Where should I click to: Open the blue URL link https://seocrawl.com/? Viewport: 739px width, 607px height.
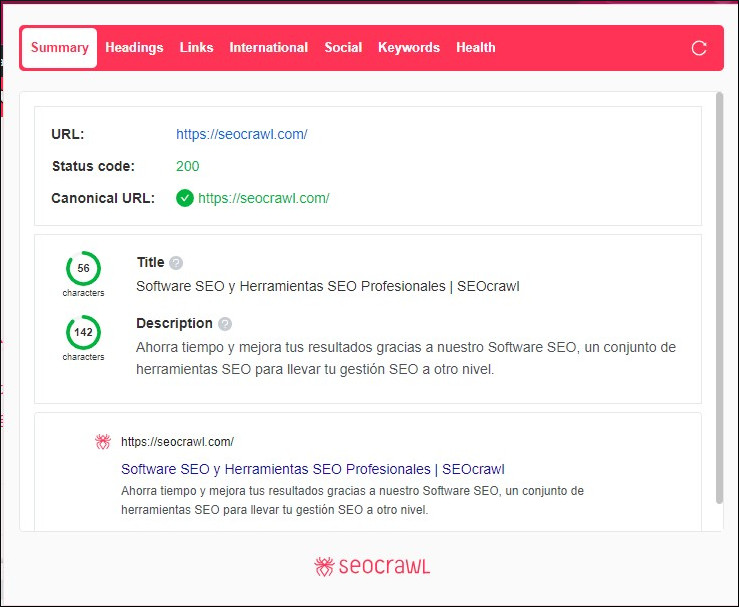point(242,134)
